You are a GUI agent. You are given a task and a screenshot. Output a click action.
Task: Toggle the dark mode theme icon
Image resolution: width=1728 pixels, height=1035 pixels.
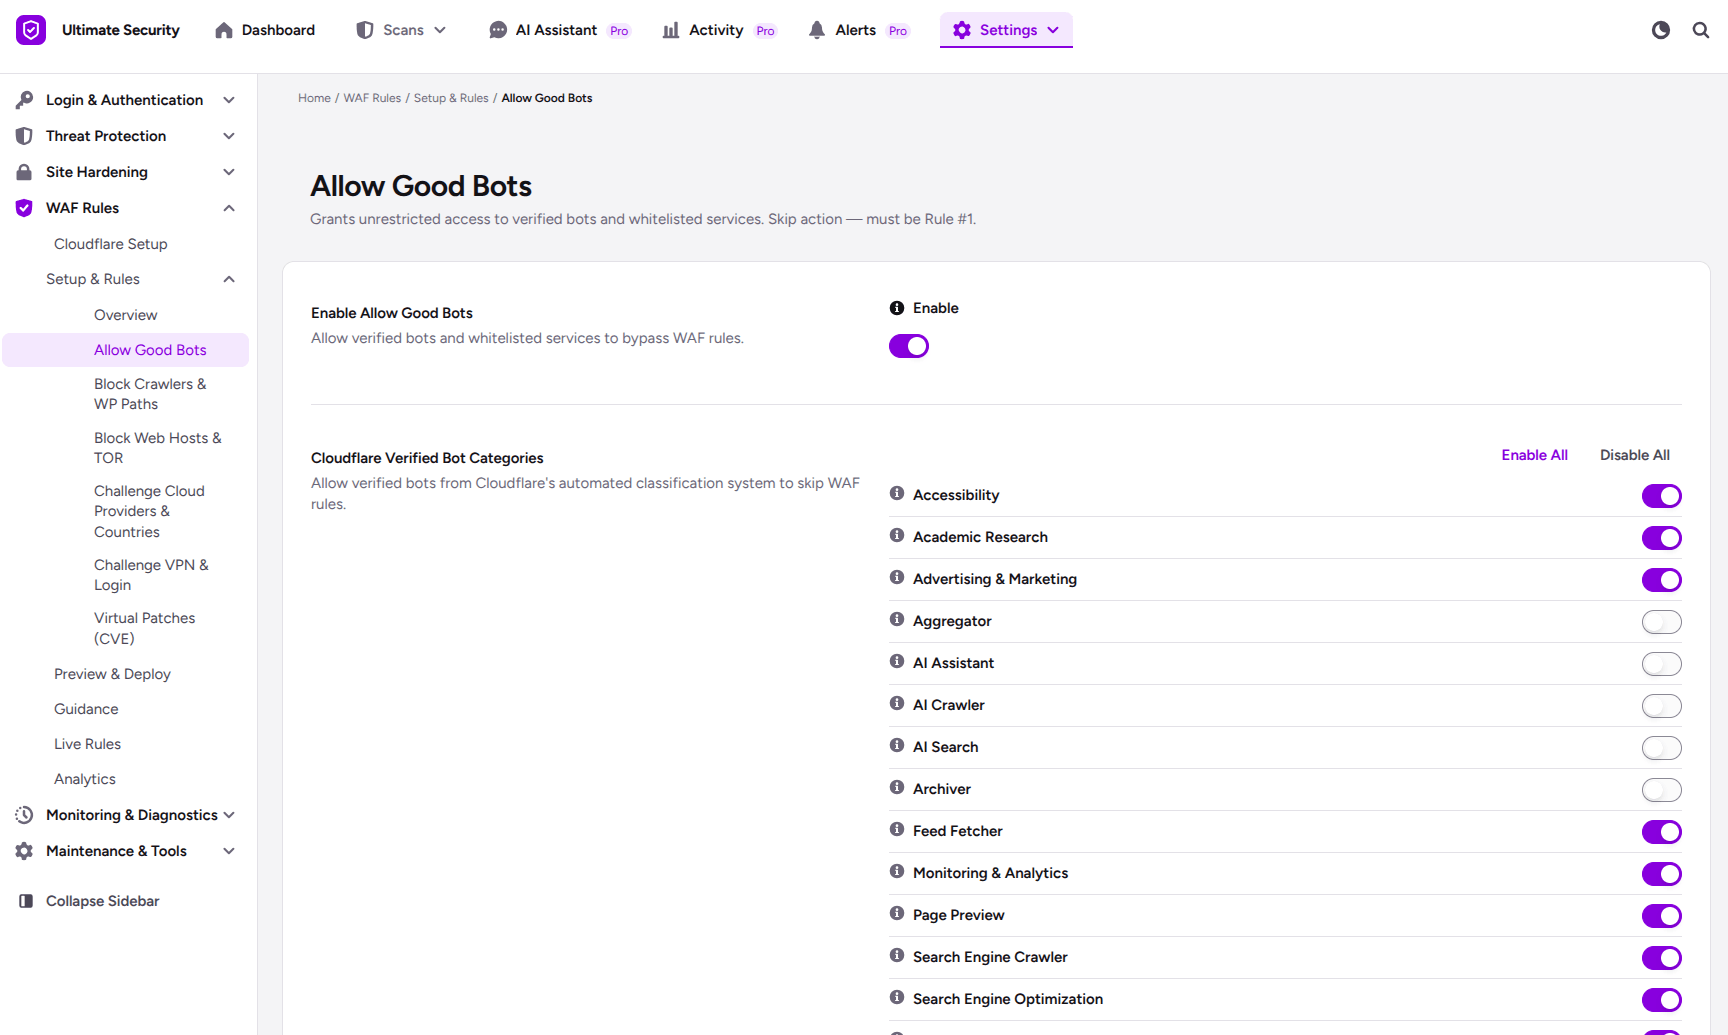tap(1661, 30)
